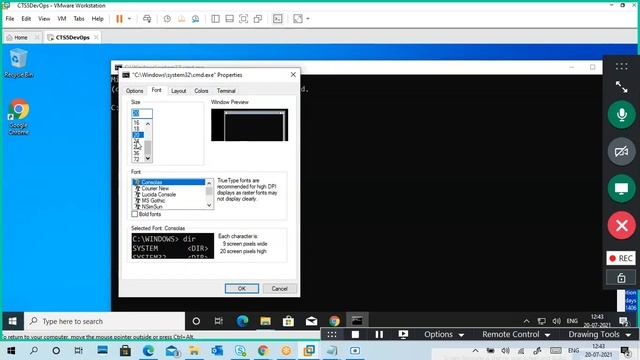Viewport: 640px width, 360px height.
Task: Open File Explorer in guest taskbar
Action: pyautogui.click(x=265, y=321)
